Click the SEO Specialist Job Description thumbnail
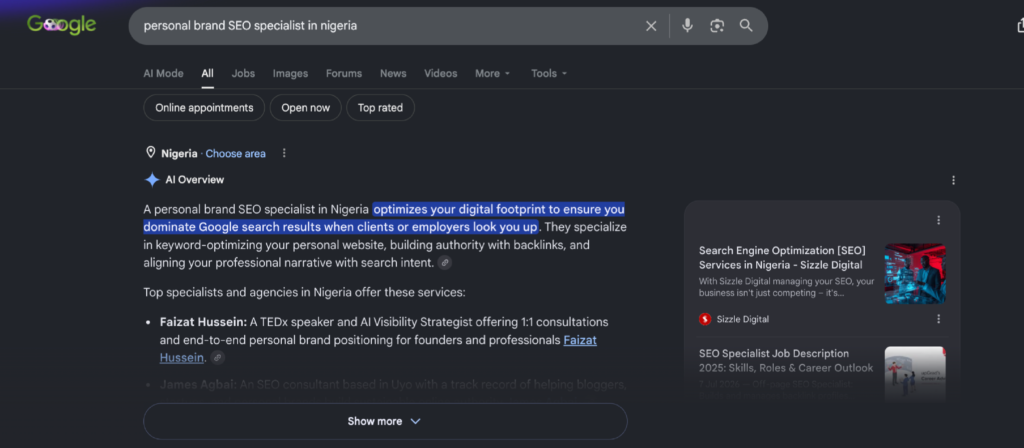Image resolution: width=1024 pixels, height=448 pixels. [915, 374]
